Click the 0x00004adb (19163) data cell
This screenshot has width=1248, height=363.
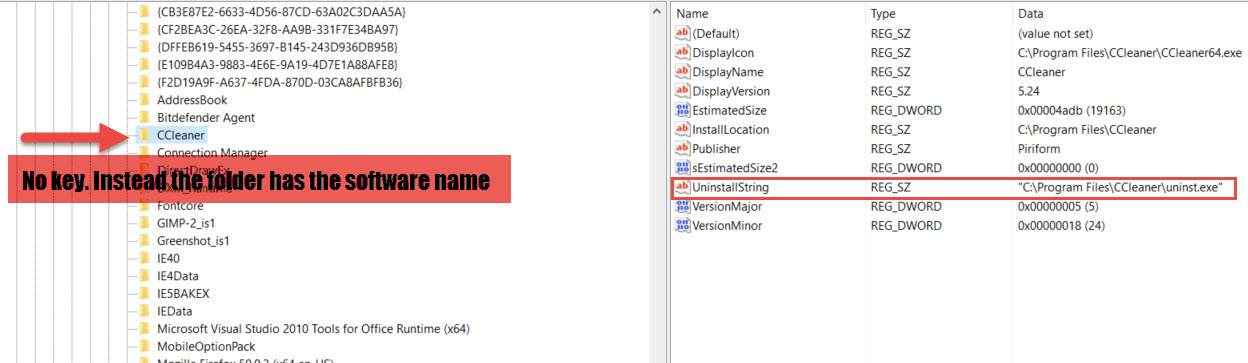coord(1071,110)
